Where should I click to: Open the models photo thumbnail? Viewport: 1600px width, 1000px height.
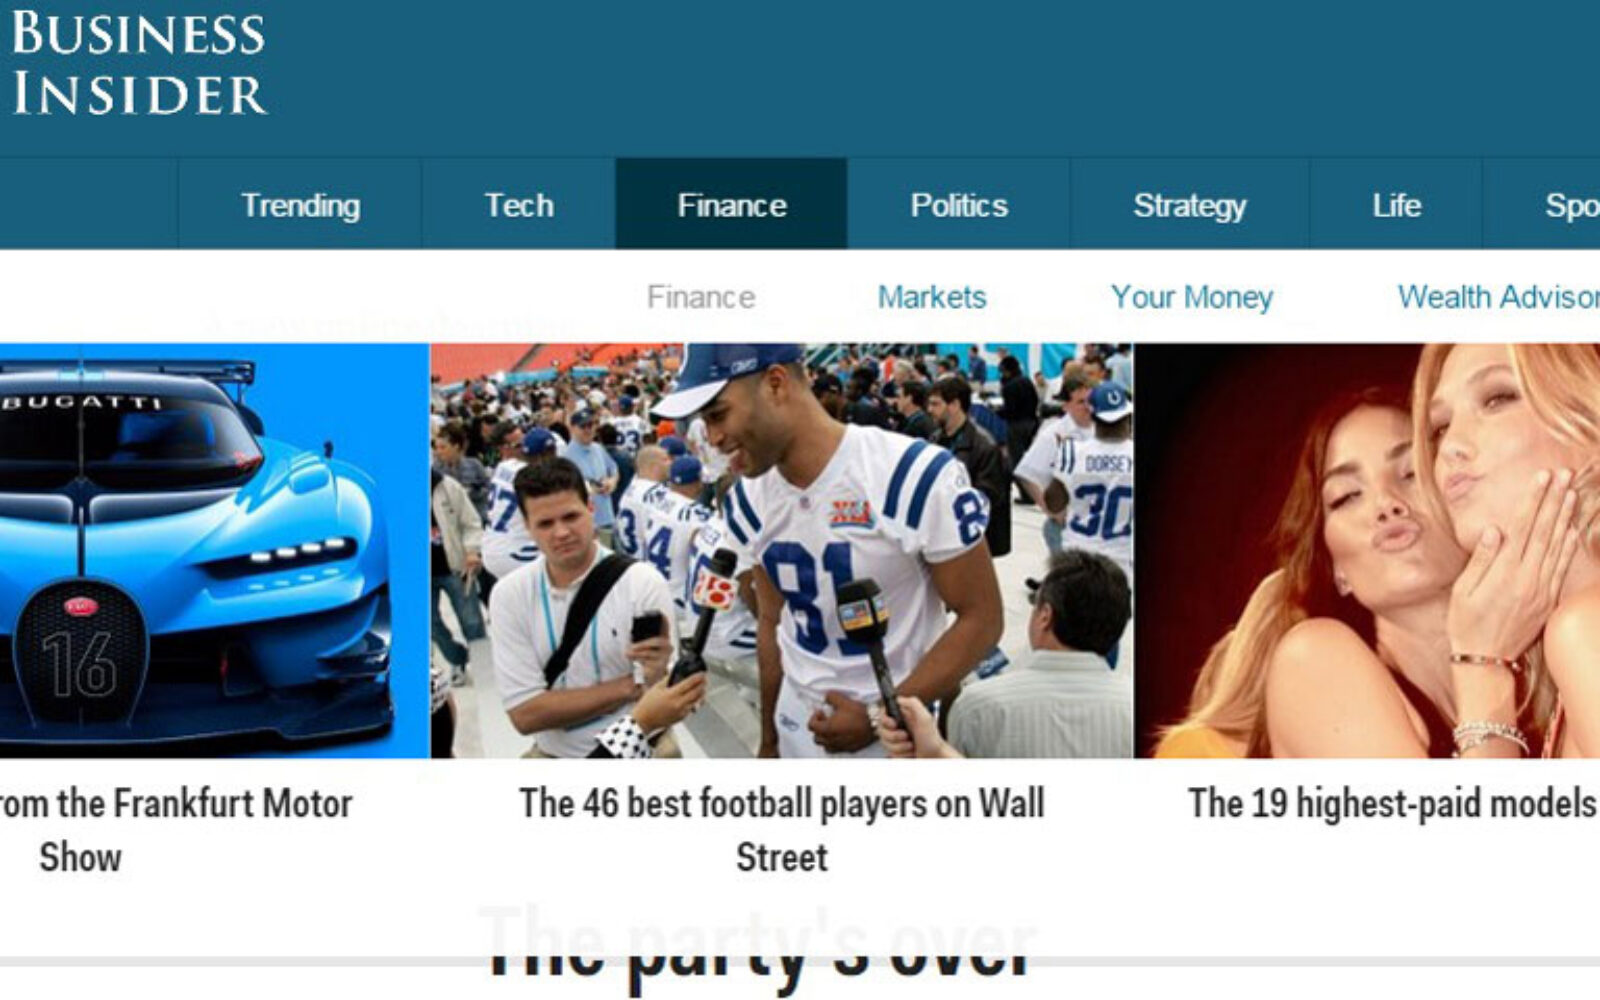point(1368,551)
